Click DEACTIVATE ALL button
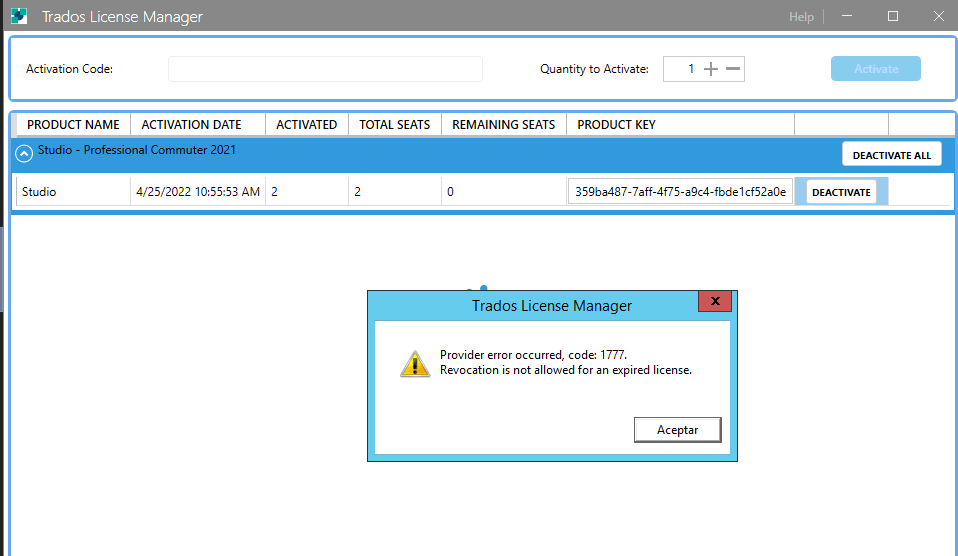This screenshot has height=556, width=958. click(x=891, y=155)
